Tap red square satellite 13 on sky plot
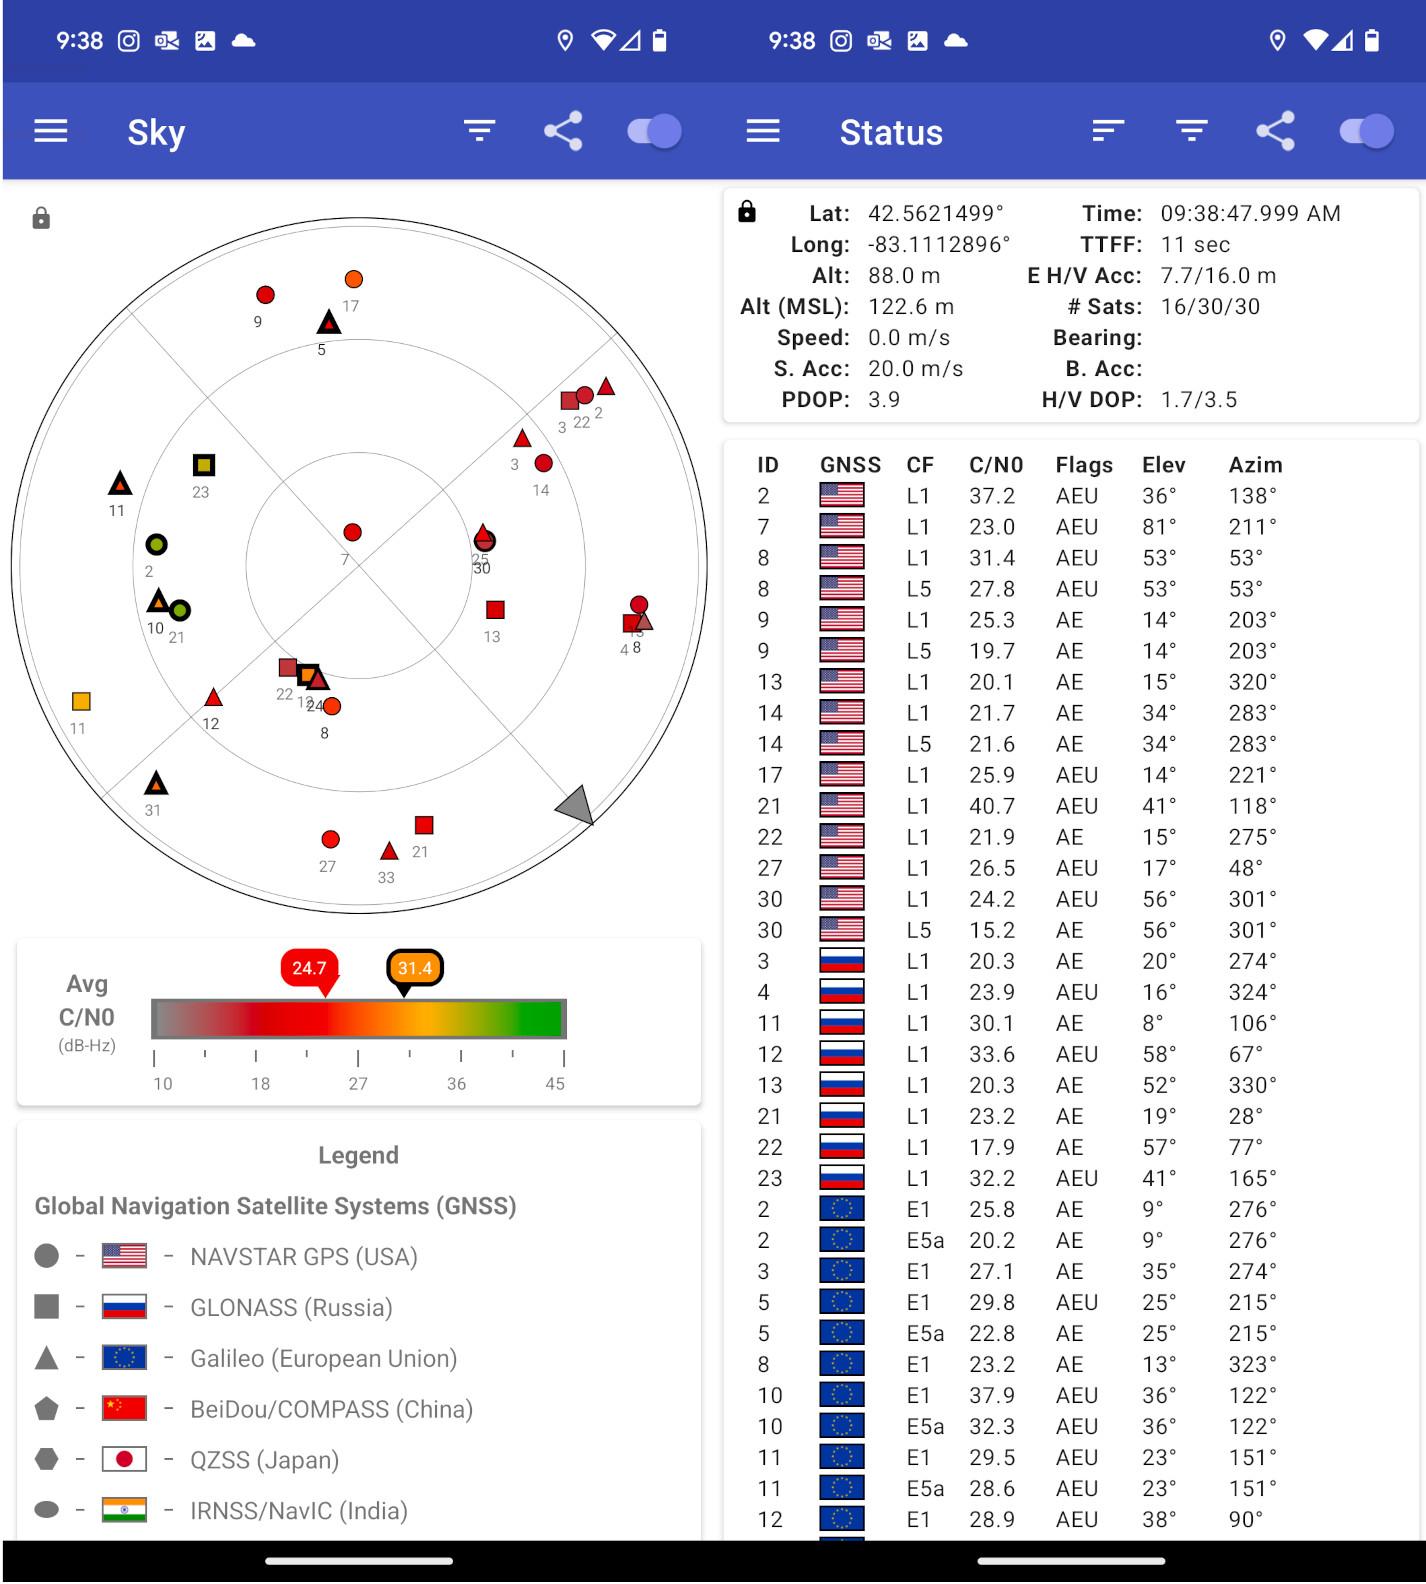This screenshot has height=1584, width=1426. click(495, 609)
